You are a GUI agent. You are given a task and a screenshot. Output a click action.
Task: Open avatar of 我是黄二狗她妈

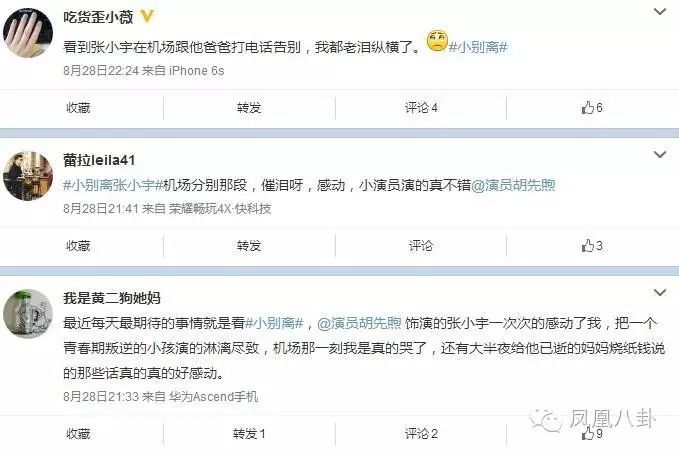pyautogui.click(x=28, y=314)
